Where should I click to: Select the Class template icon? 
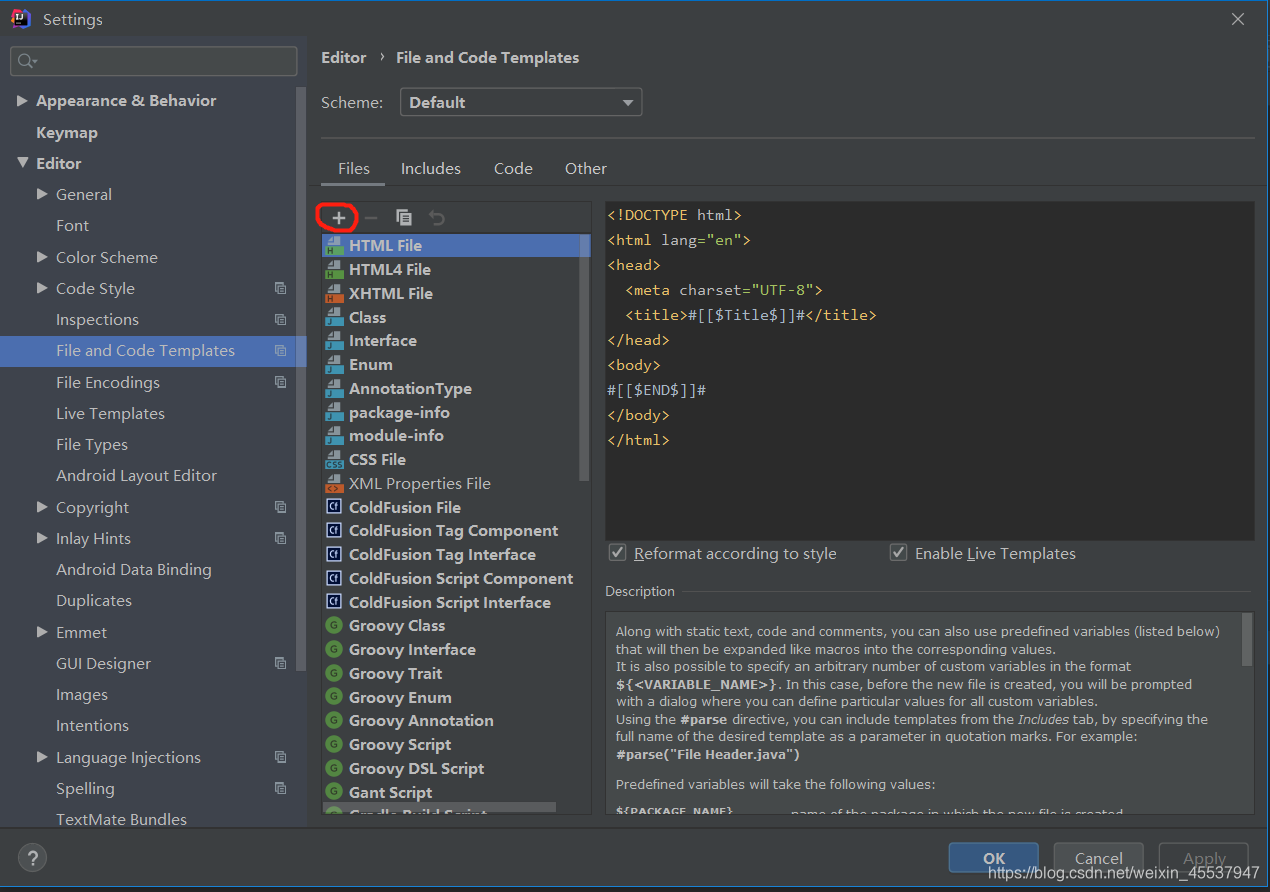point(334,317)
